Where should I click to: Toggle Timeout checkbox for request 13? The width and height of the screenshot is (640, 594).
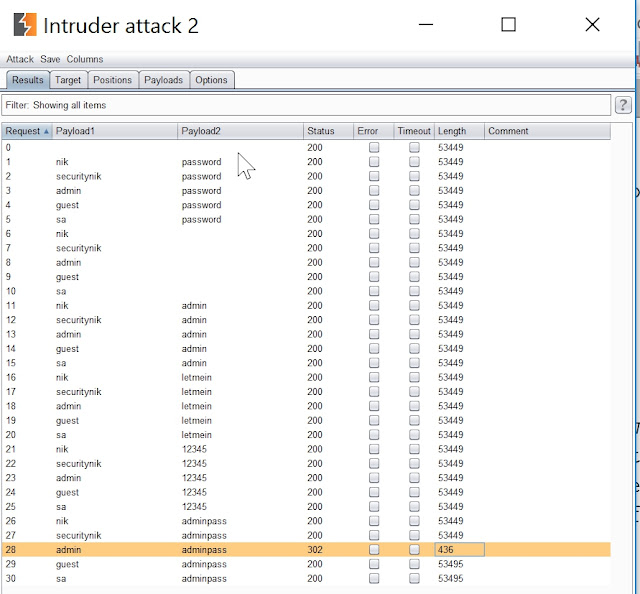[x=414, y=334]
